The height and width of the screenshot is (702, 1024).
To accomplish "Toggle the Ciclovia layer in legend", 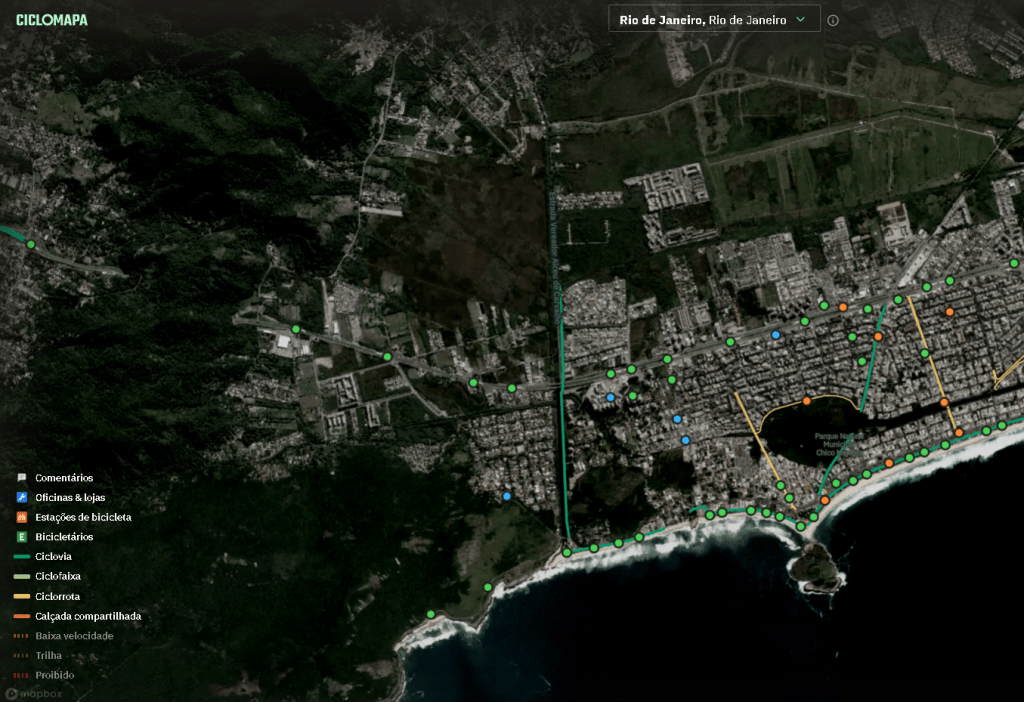I will (x=53, y=557).
